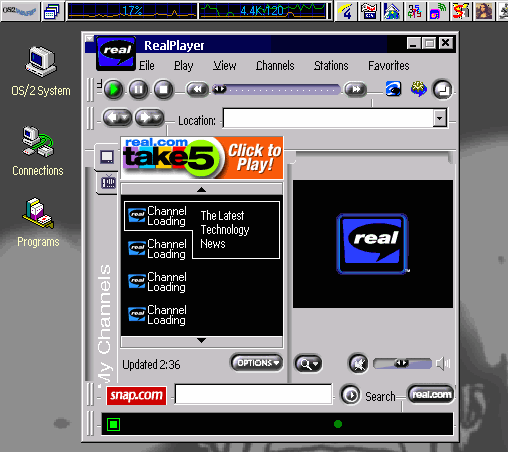Open the Programs desktop icon
The height and width of the screenshot is (452, 508).
[x=38, y=223]
